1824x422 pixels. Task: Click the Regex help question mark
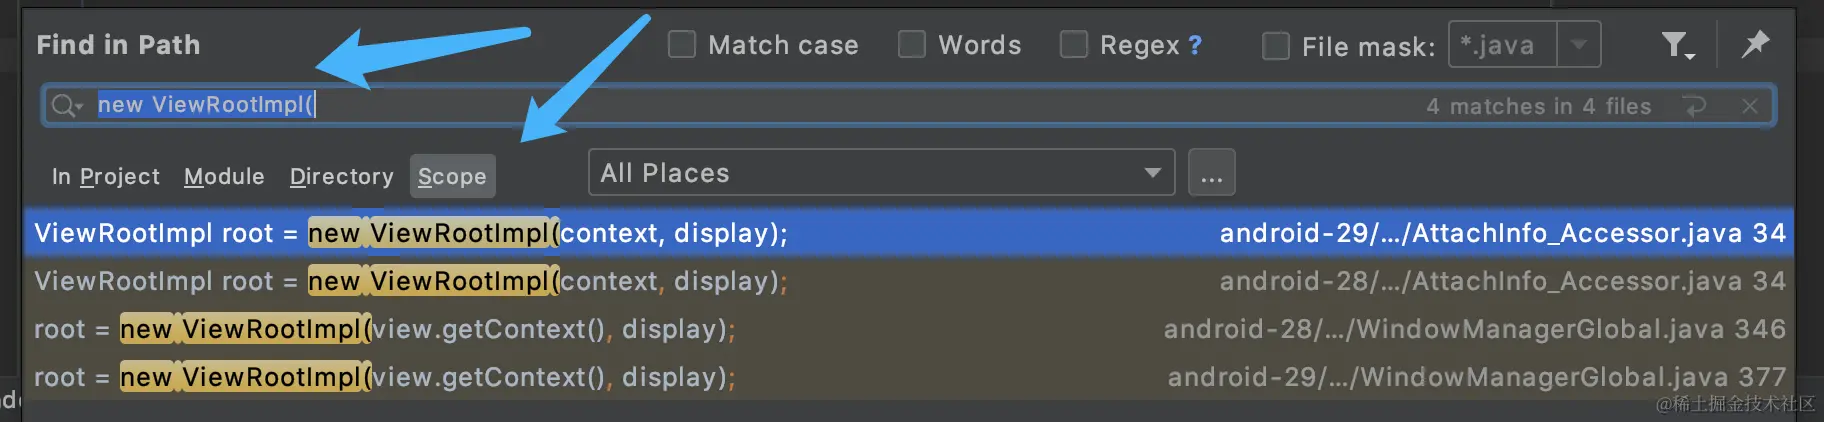(1195, 45)
